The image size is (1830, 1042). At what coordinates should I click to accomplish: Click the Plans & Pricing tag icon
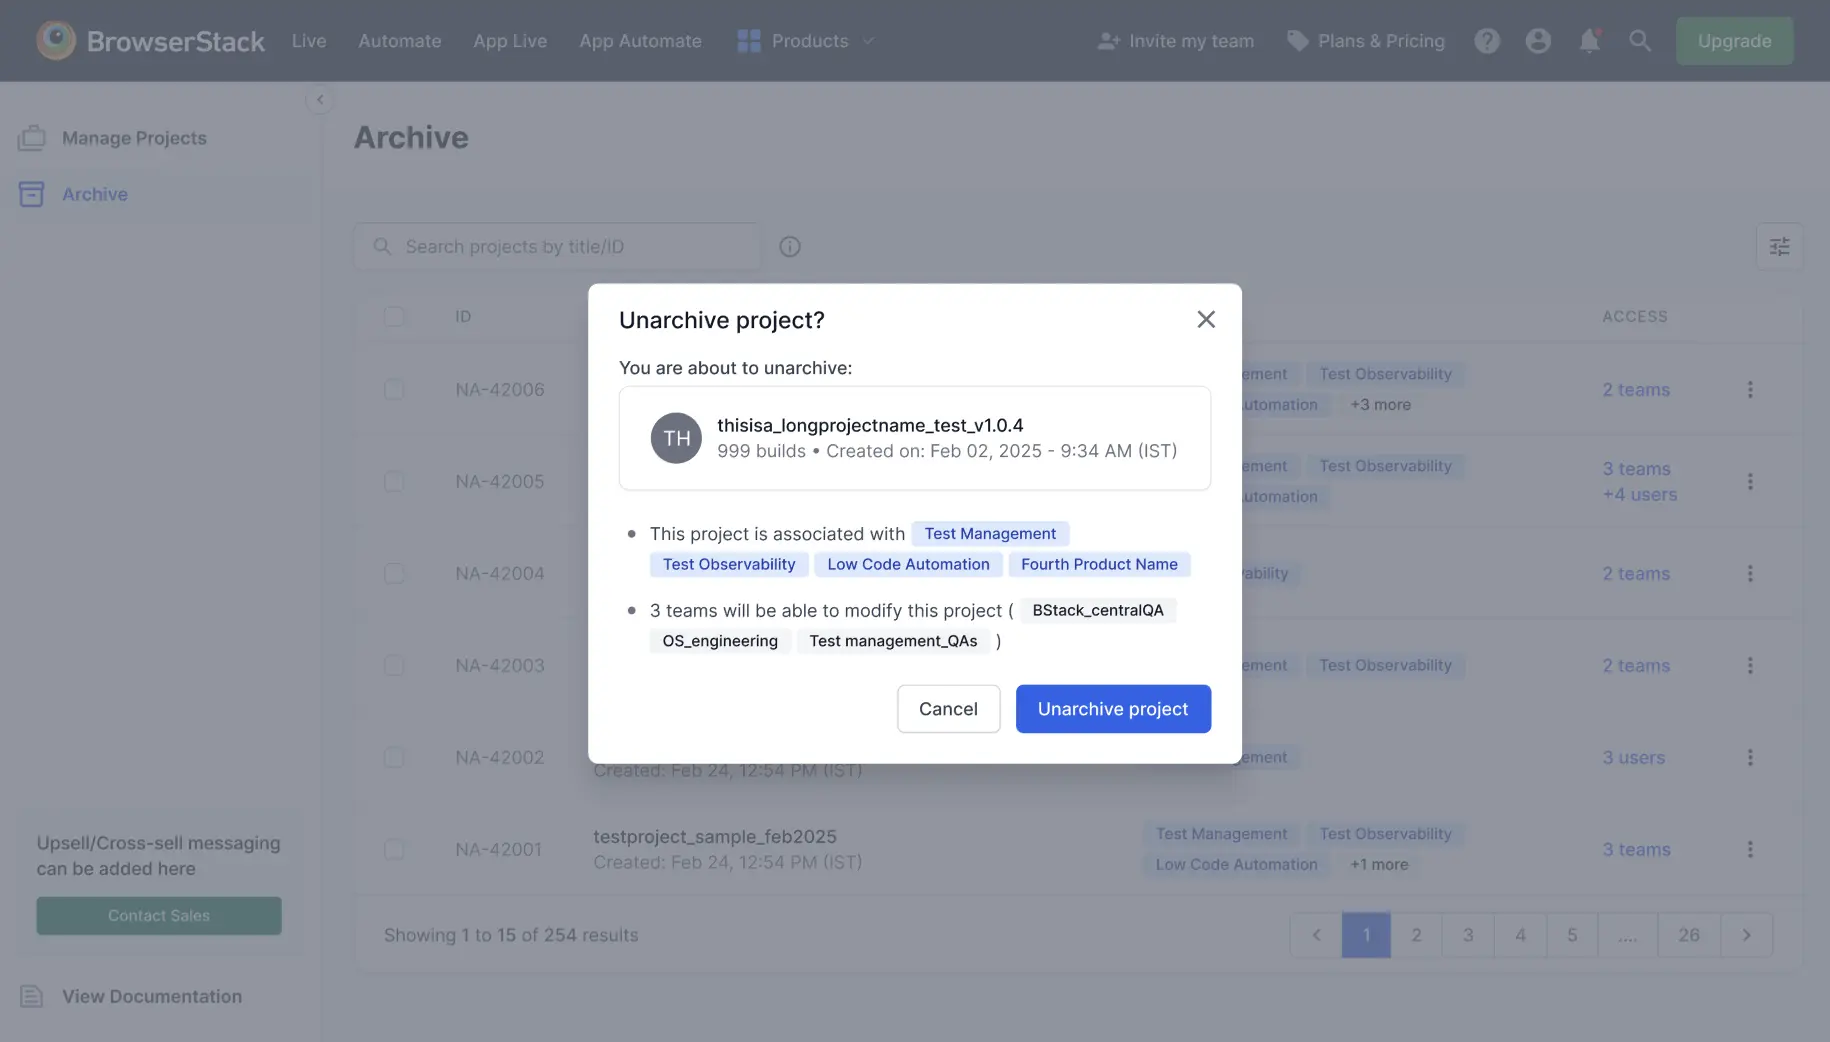(1298, 41)
